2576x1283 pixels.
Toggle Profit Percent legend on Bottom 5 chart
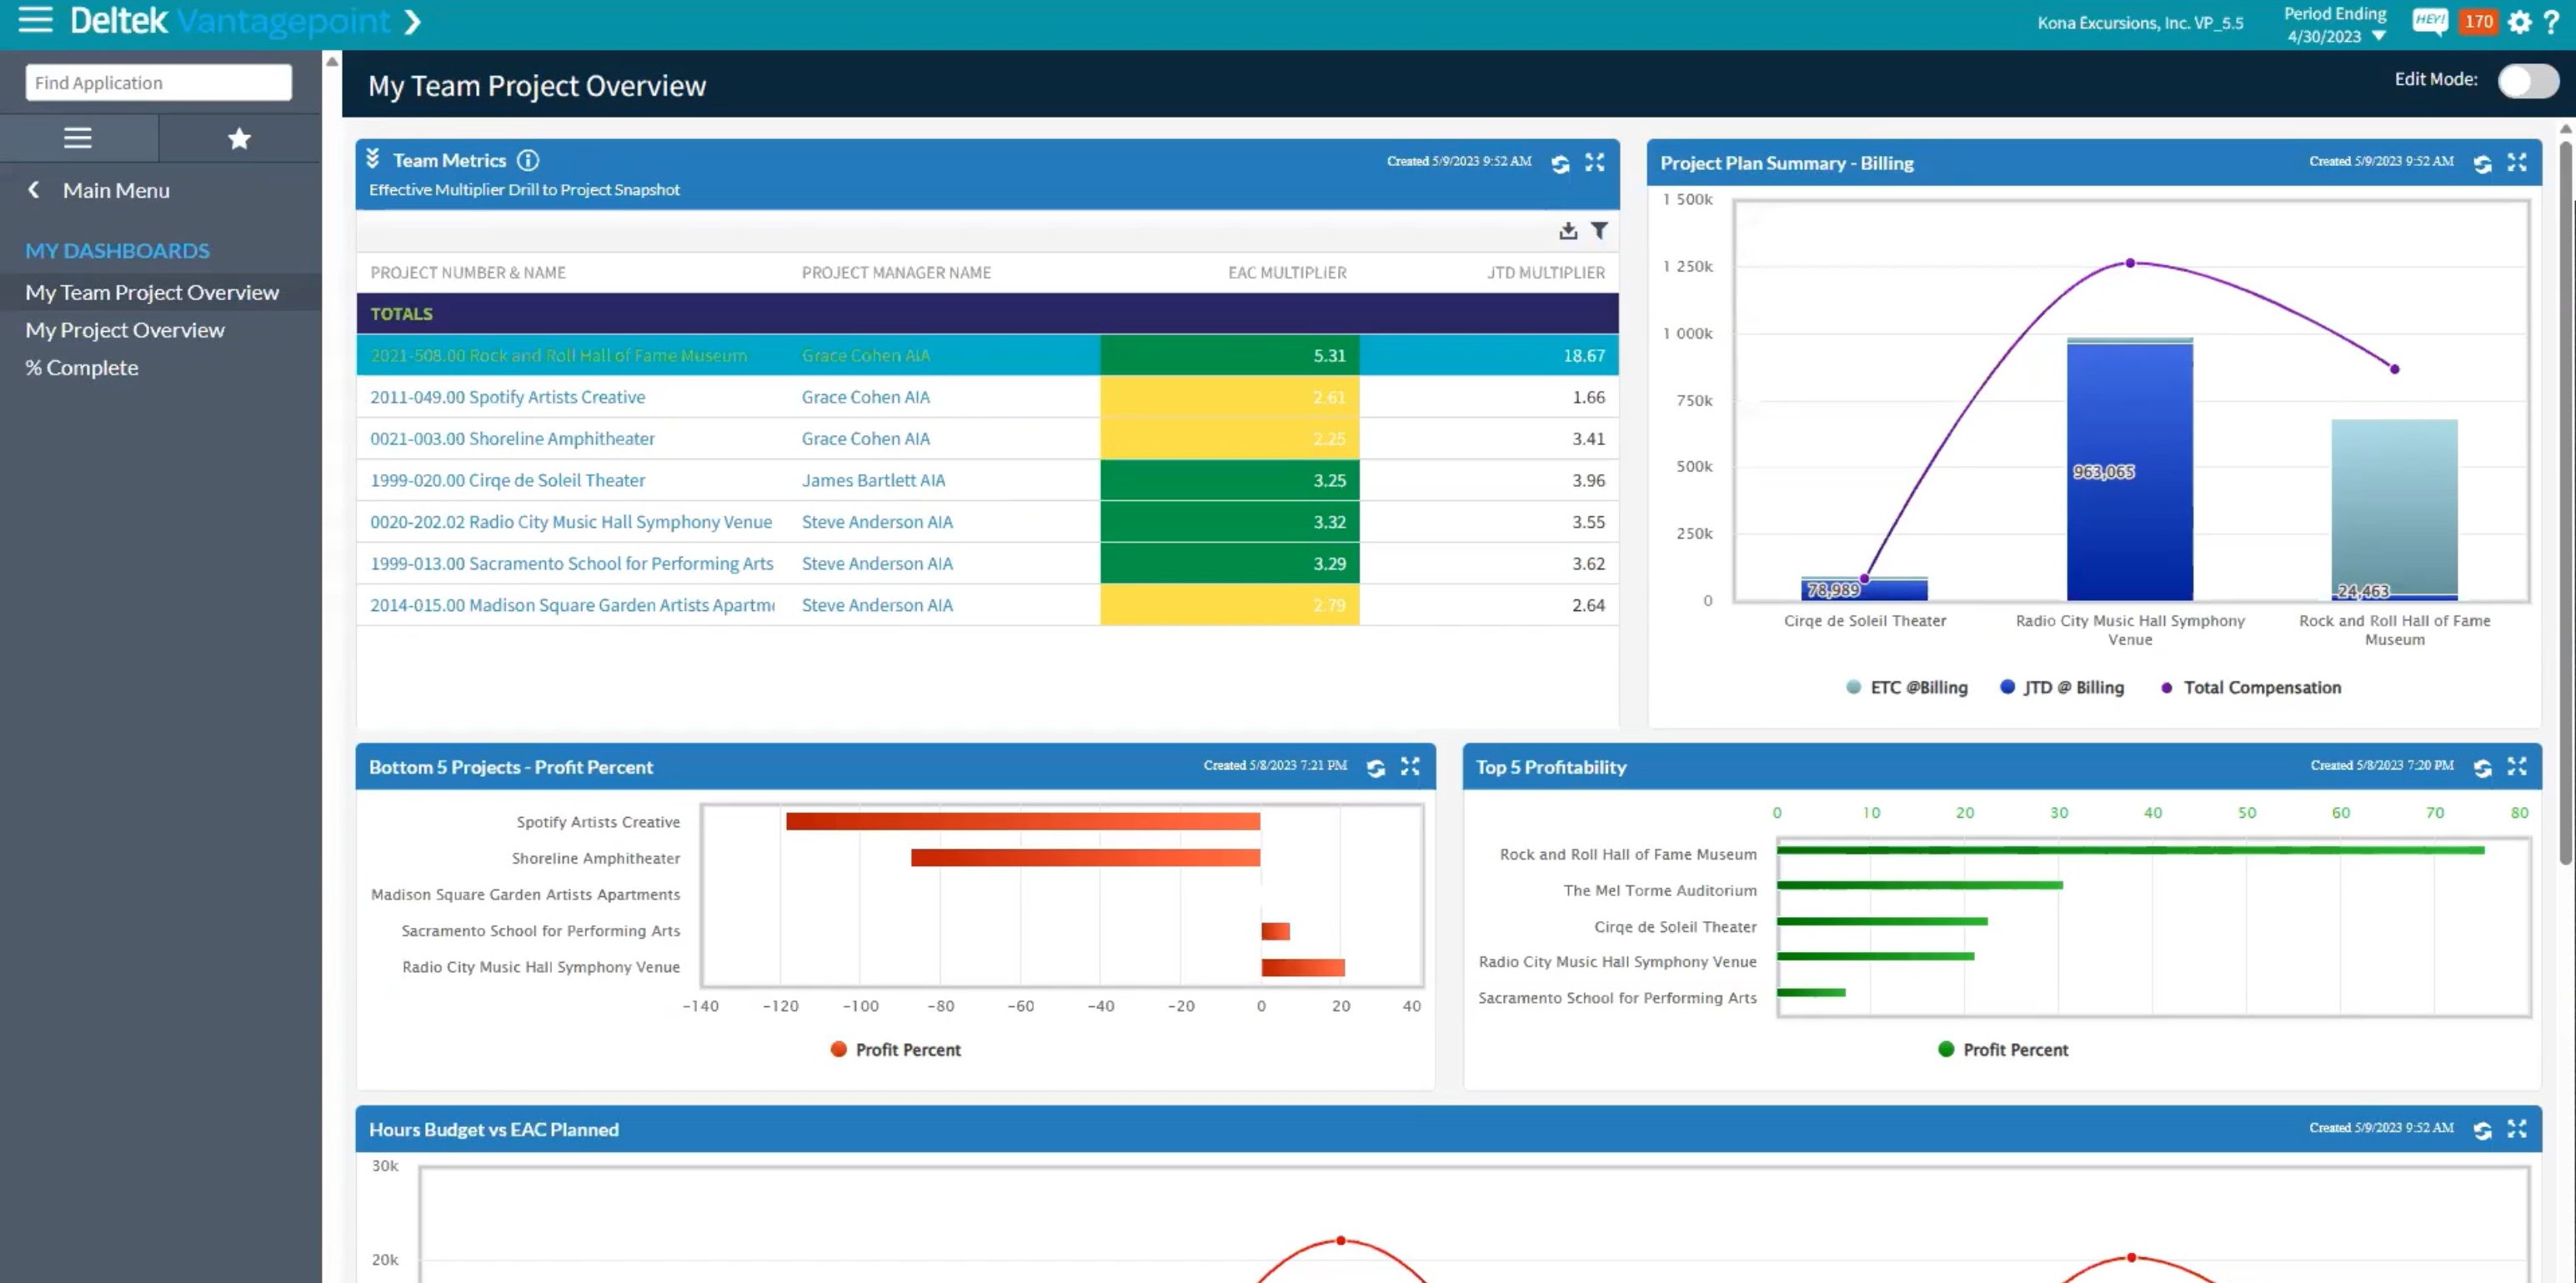click(x=894, y=1049)
